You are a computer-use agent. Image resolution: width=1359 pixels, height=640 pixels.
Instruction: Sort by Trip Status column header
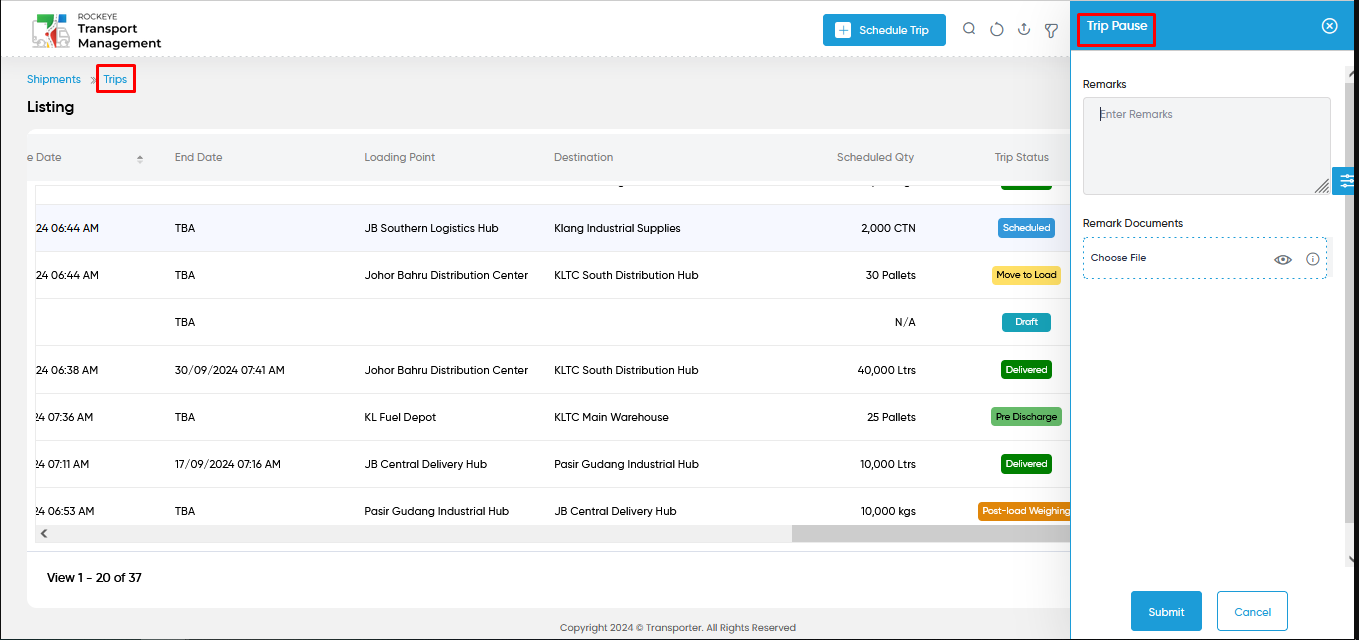1022,157
